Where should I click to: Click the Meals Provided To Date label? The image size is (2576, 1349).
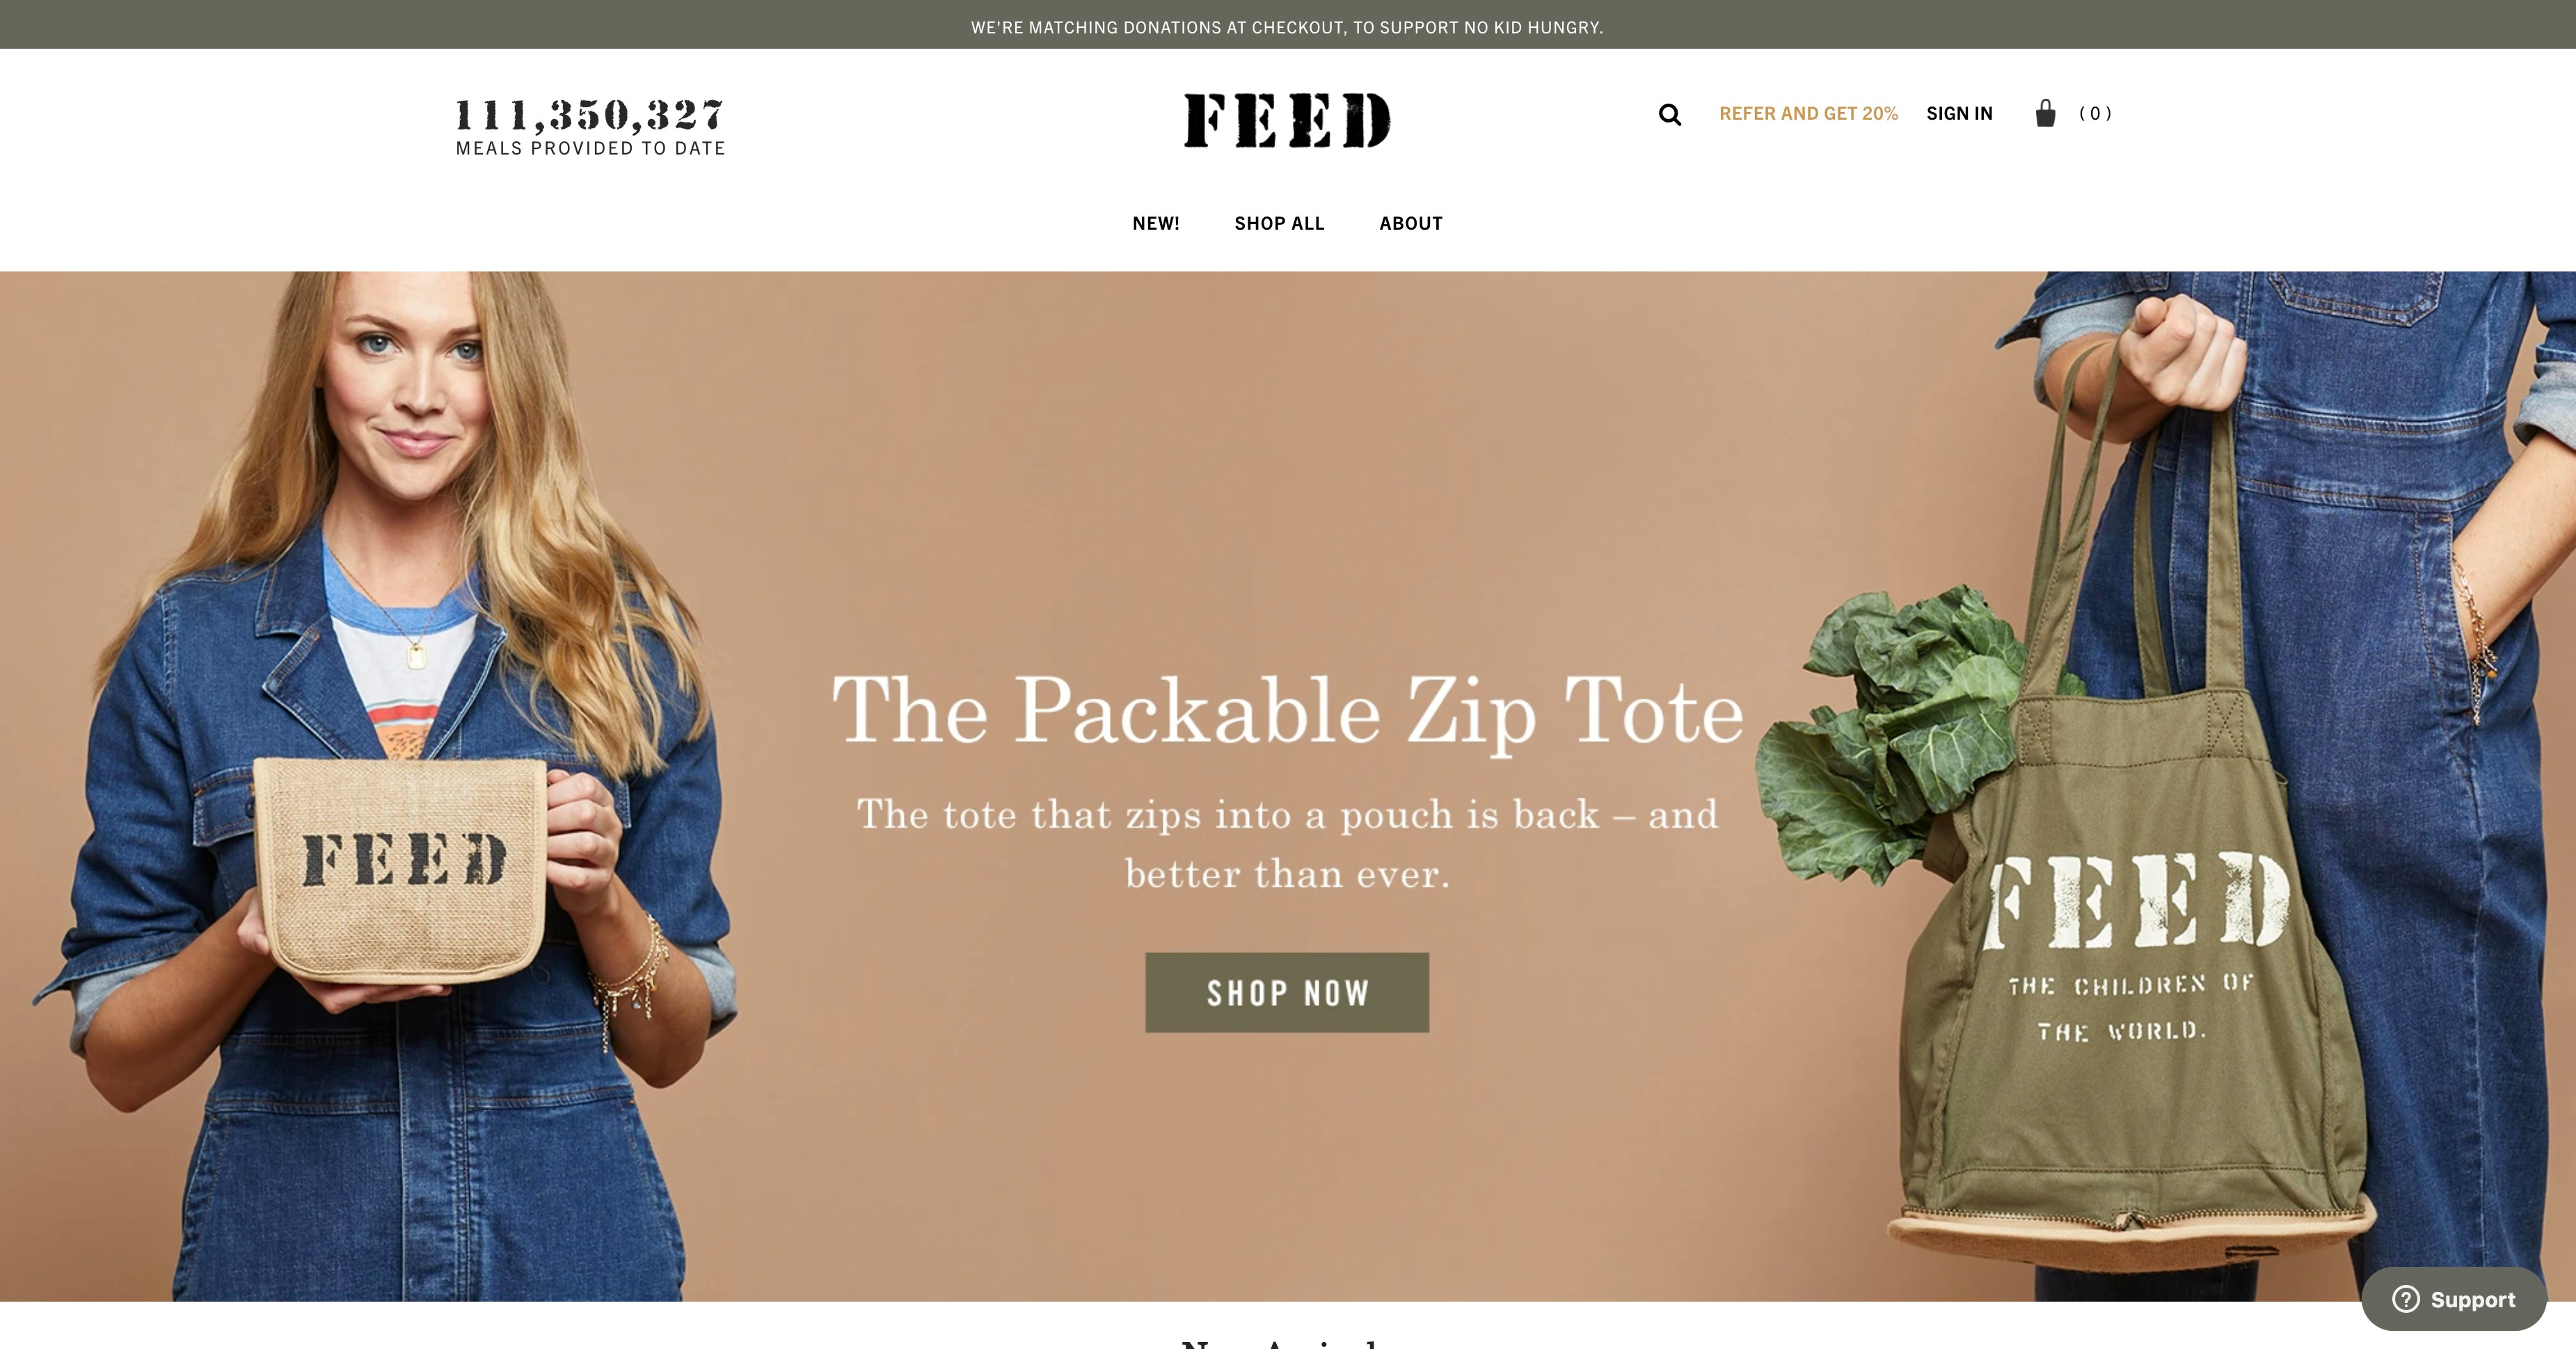click(590, 148)
